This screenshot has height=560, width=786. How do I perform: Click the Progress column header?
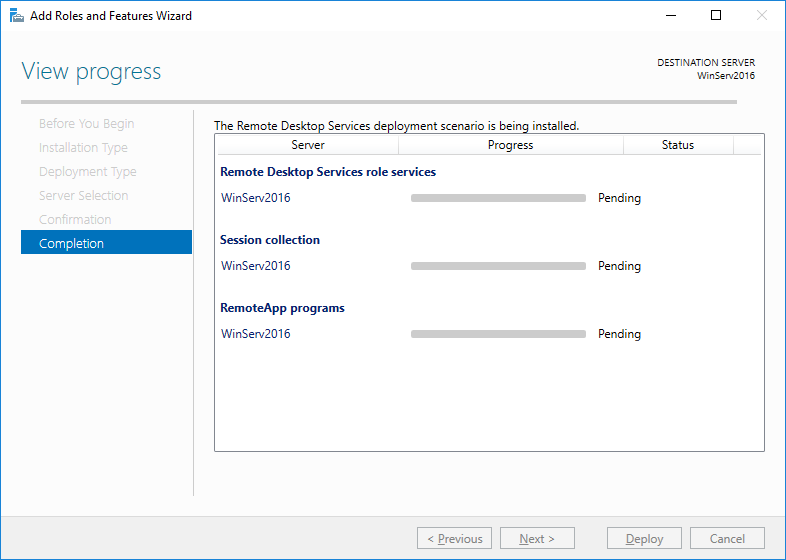(x=510, y=145)
